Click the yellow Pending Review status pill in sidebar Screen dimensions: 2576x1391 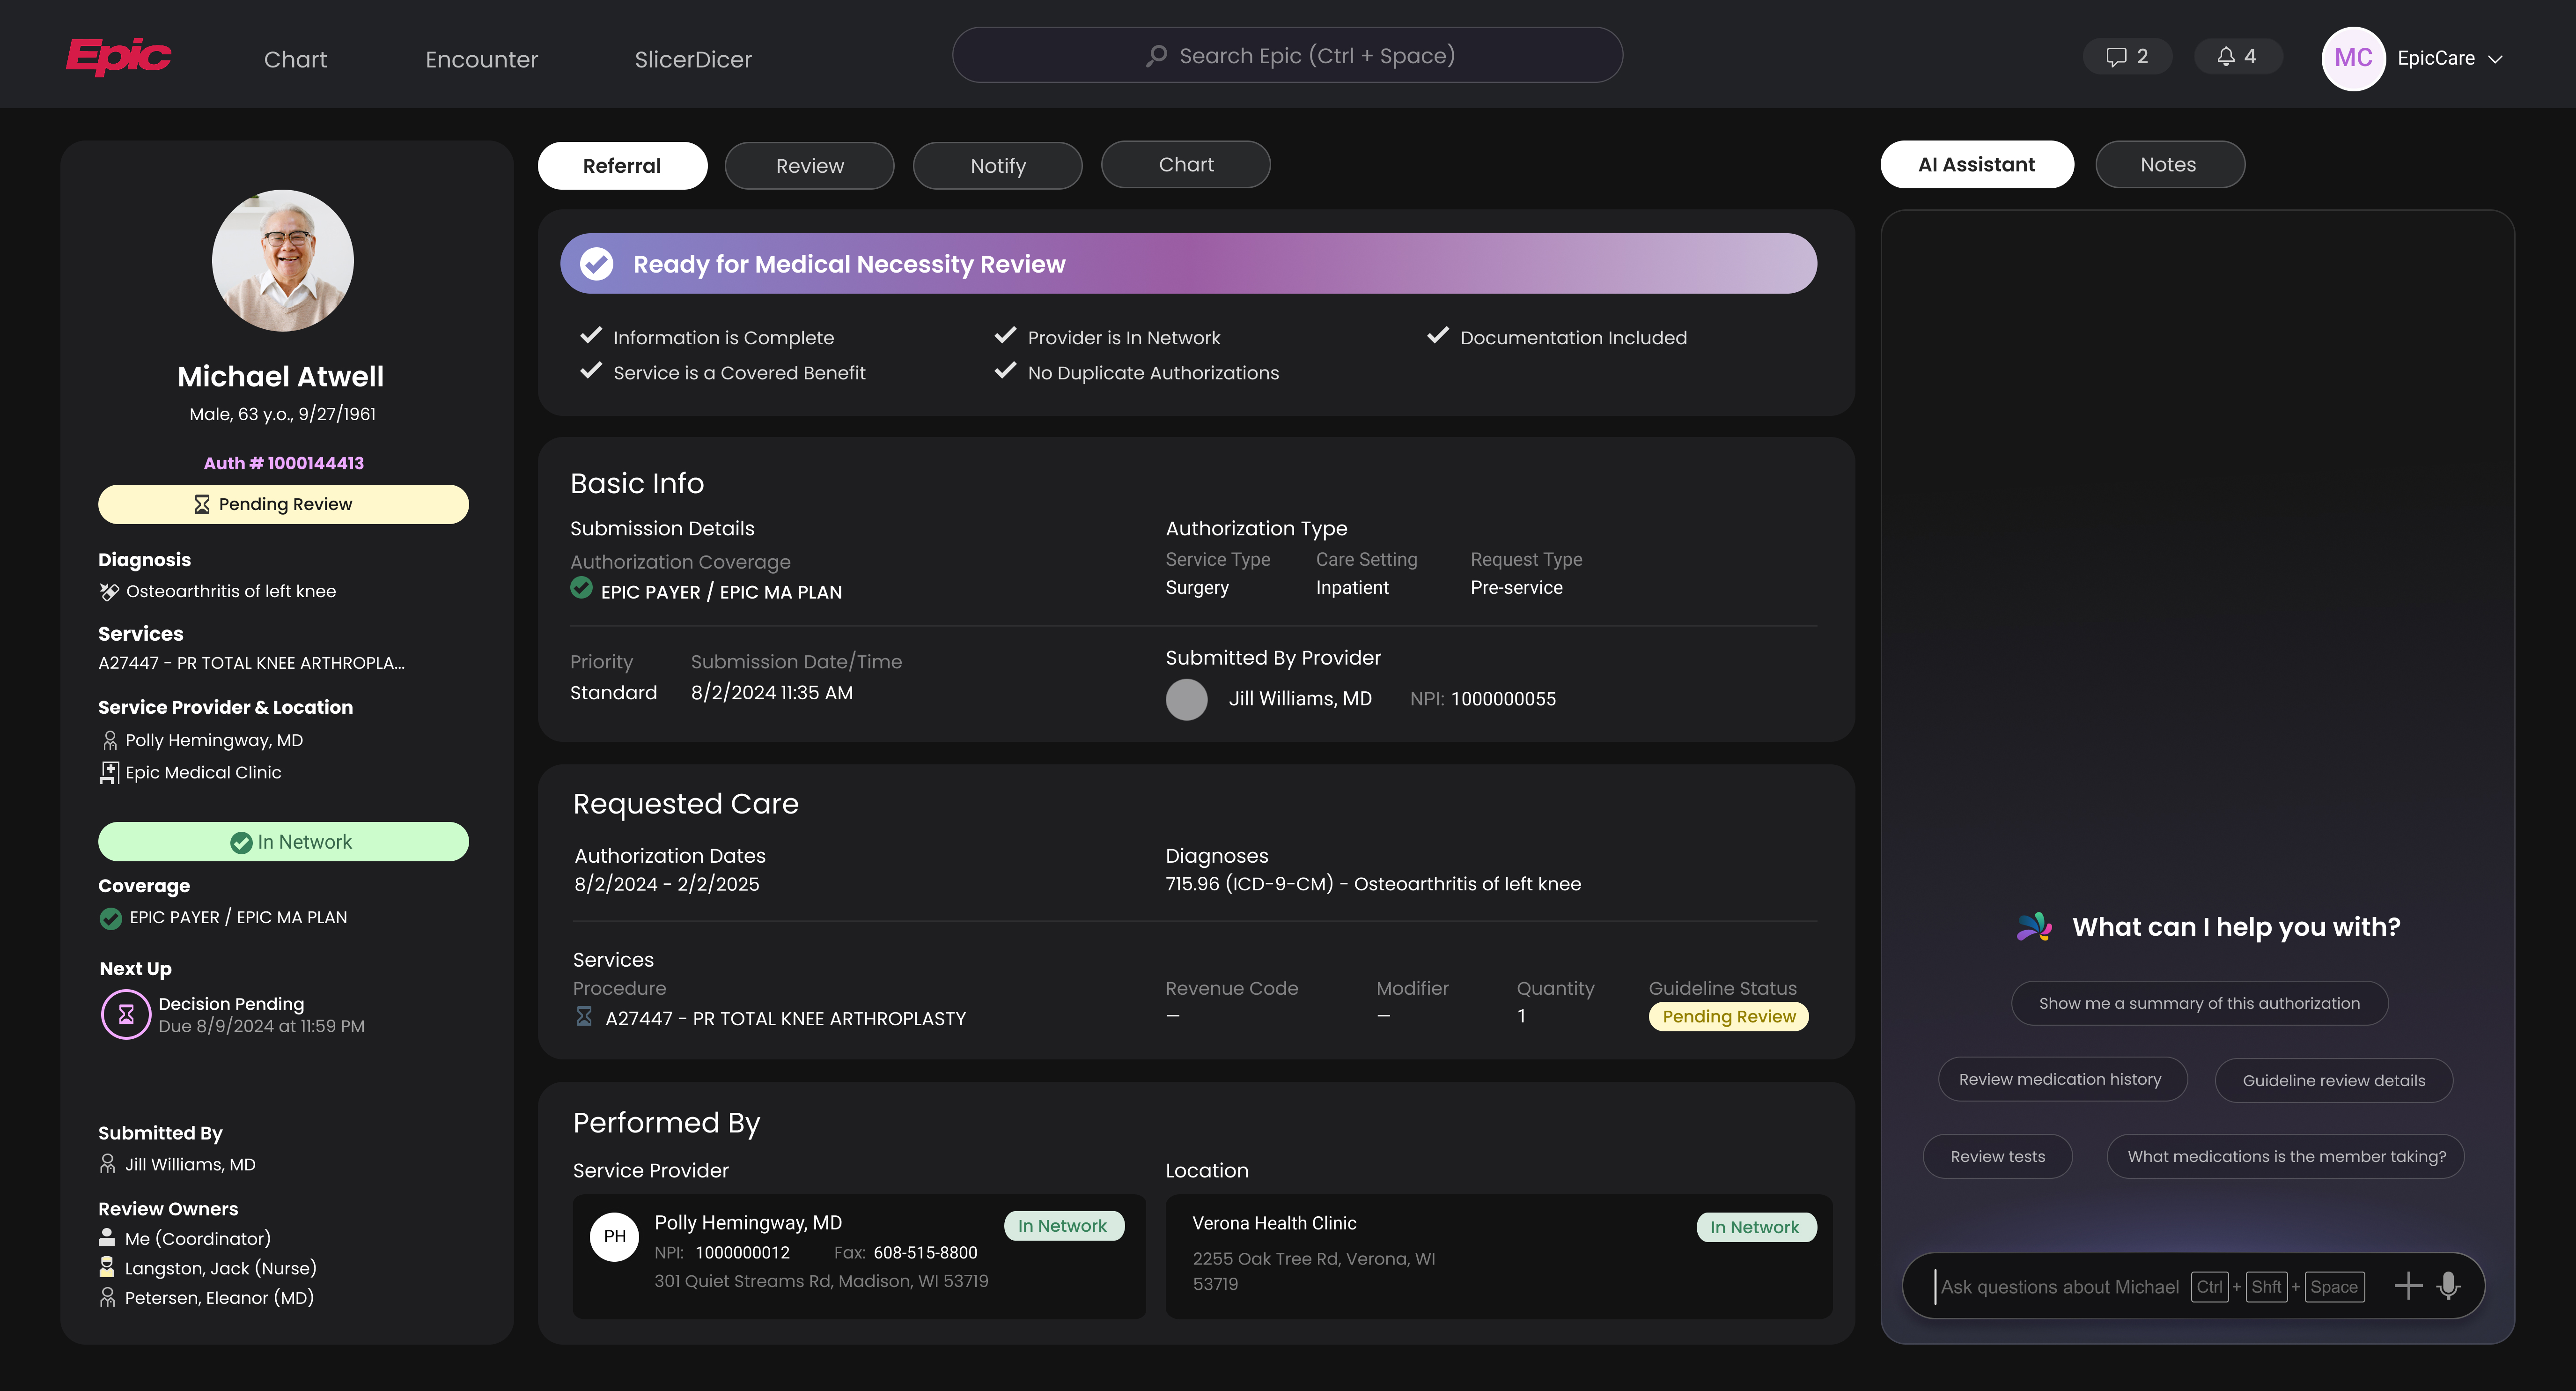click(283, 504)
